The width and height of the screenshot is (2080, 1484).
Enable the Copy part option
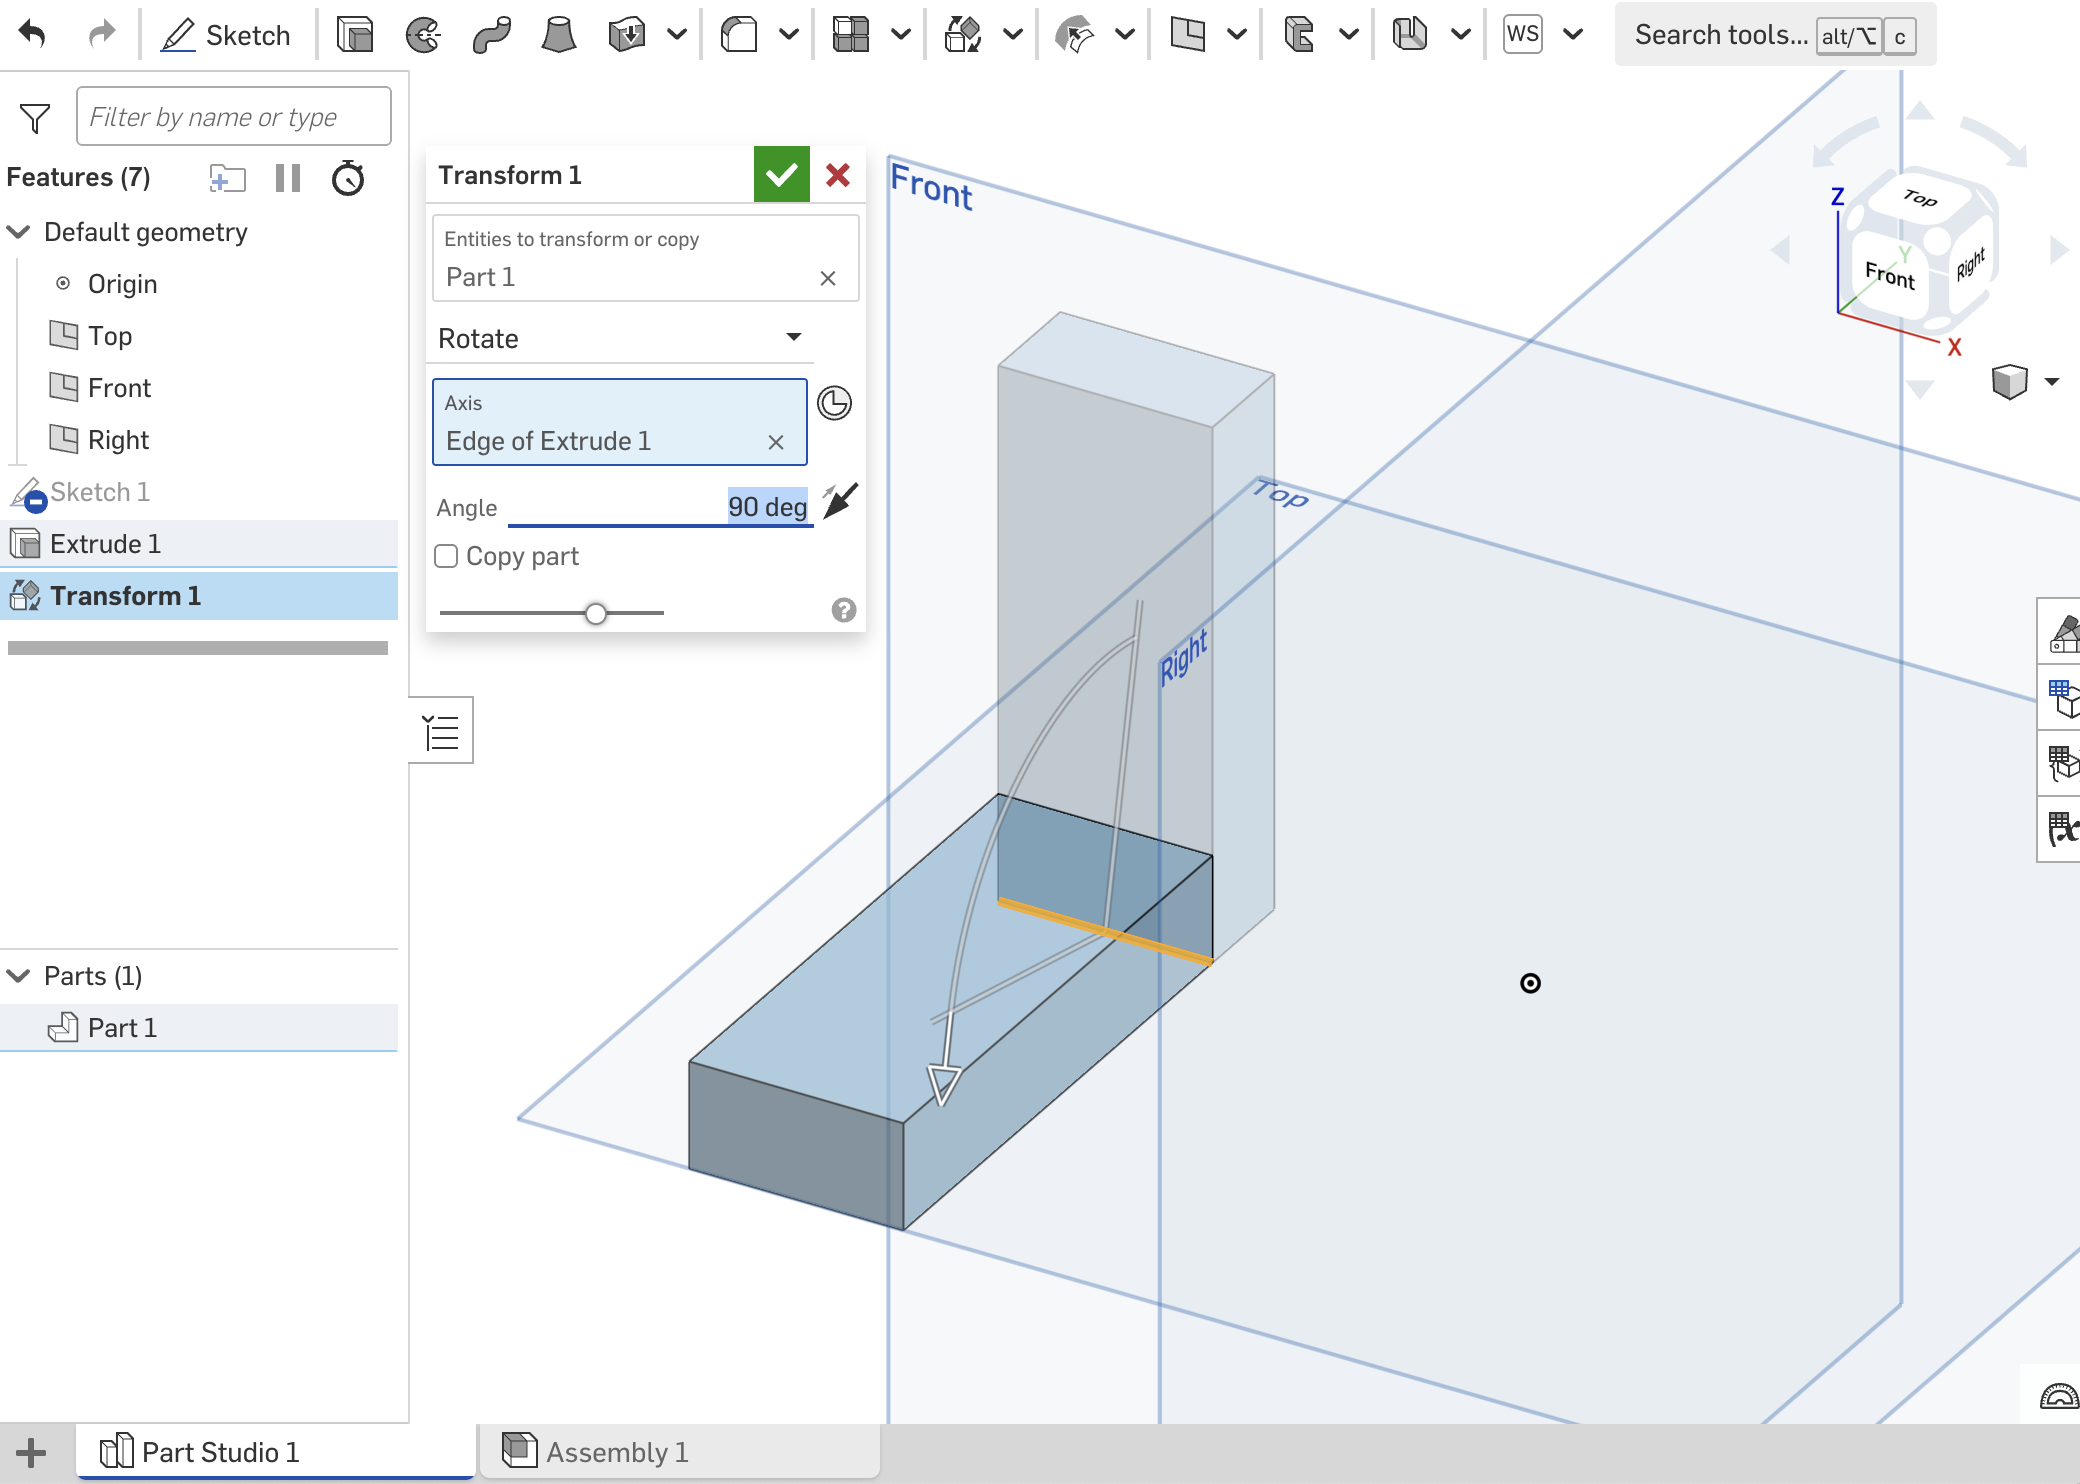(446, 556)
